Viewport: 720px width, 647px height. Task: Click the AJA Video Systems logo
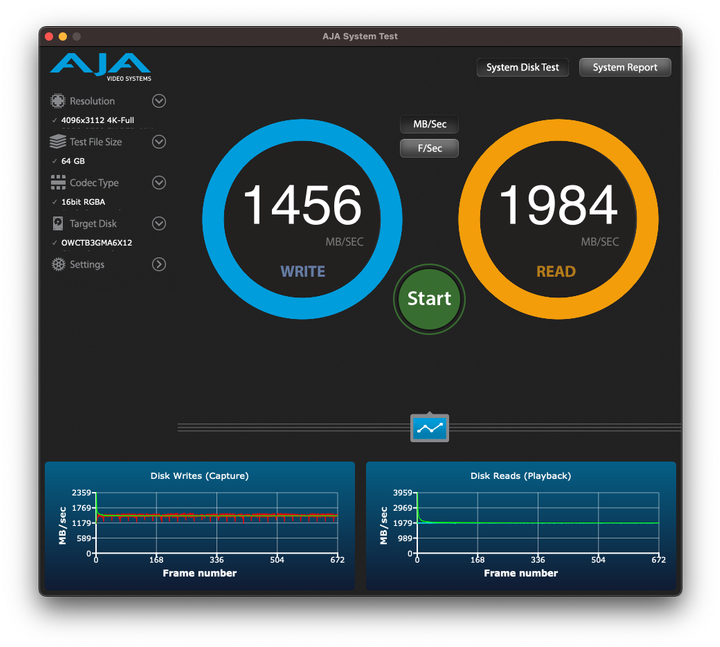click(x=101, y=67)
